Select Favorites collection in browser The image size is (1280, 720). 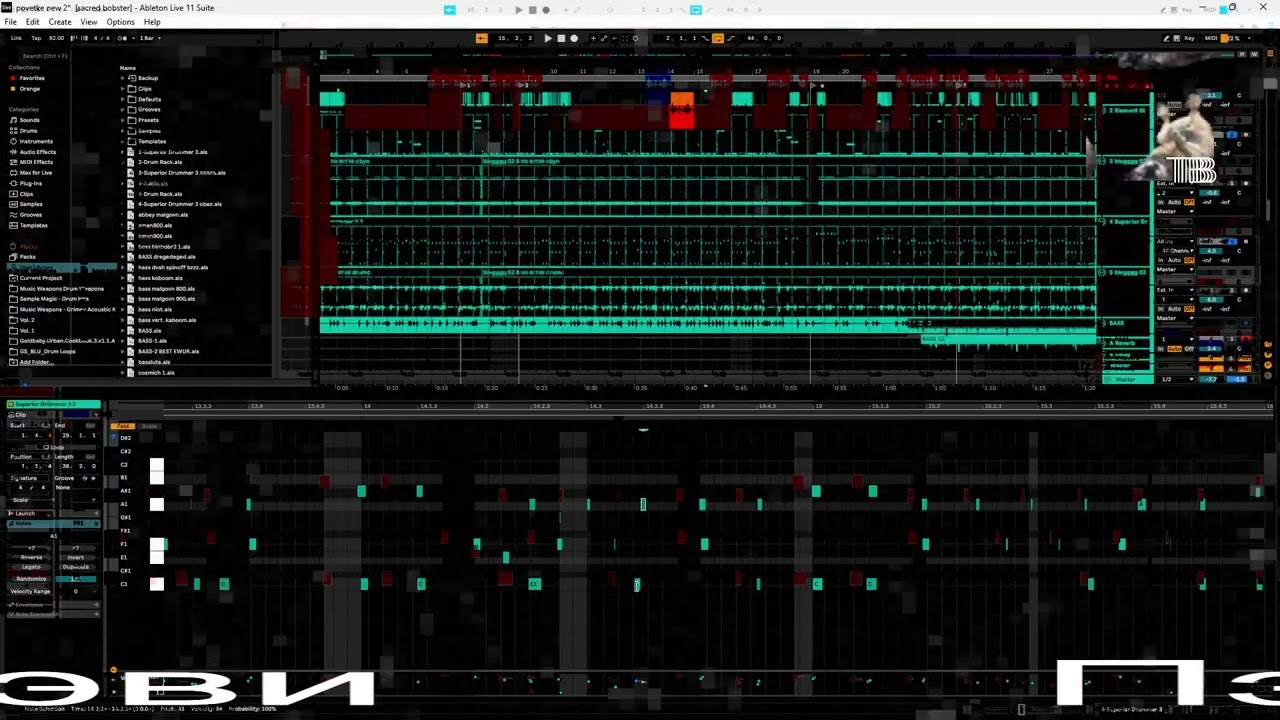coord(32,78)
